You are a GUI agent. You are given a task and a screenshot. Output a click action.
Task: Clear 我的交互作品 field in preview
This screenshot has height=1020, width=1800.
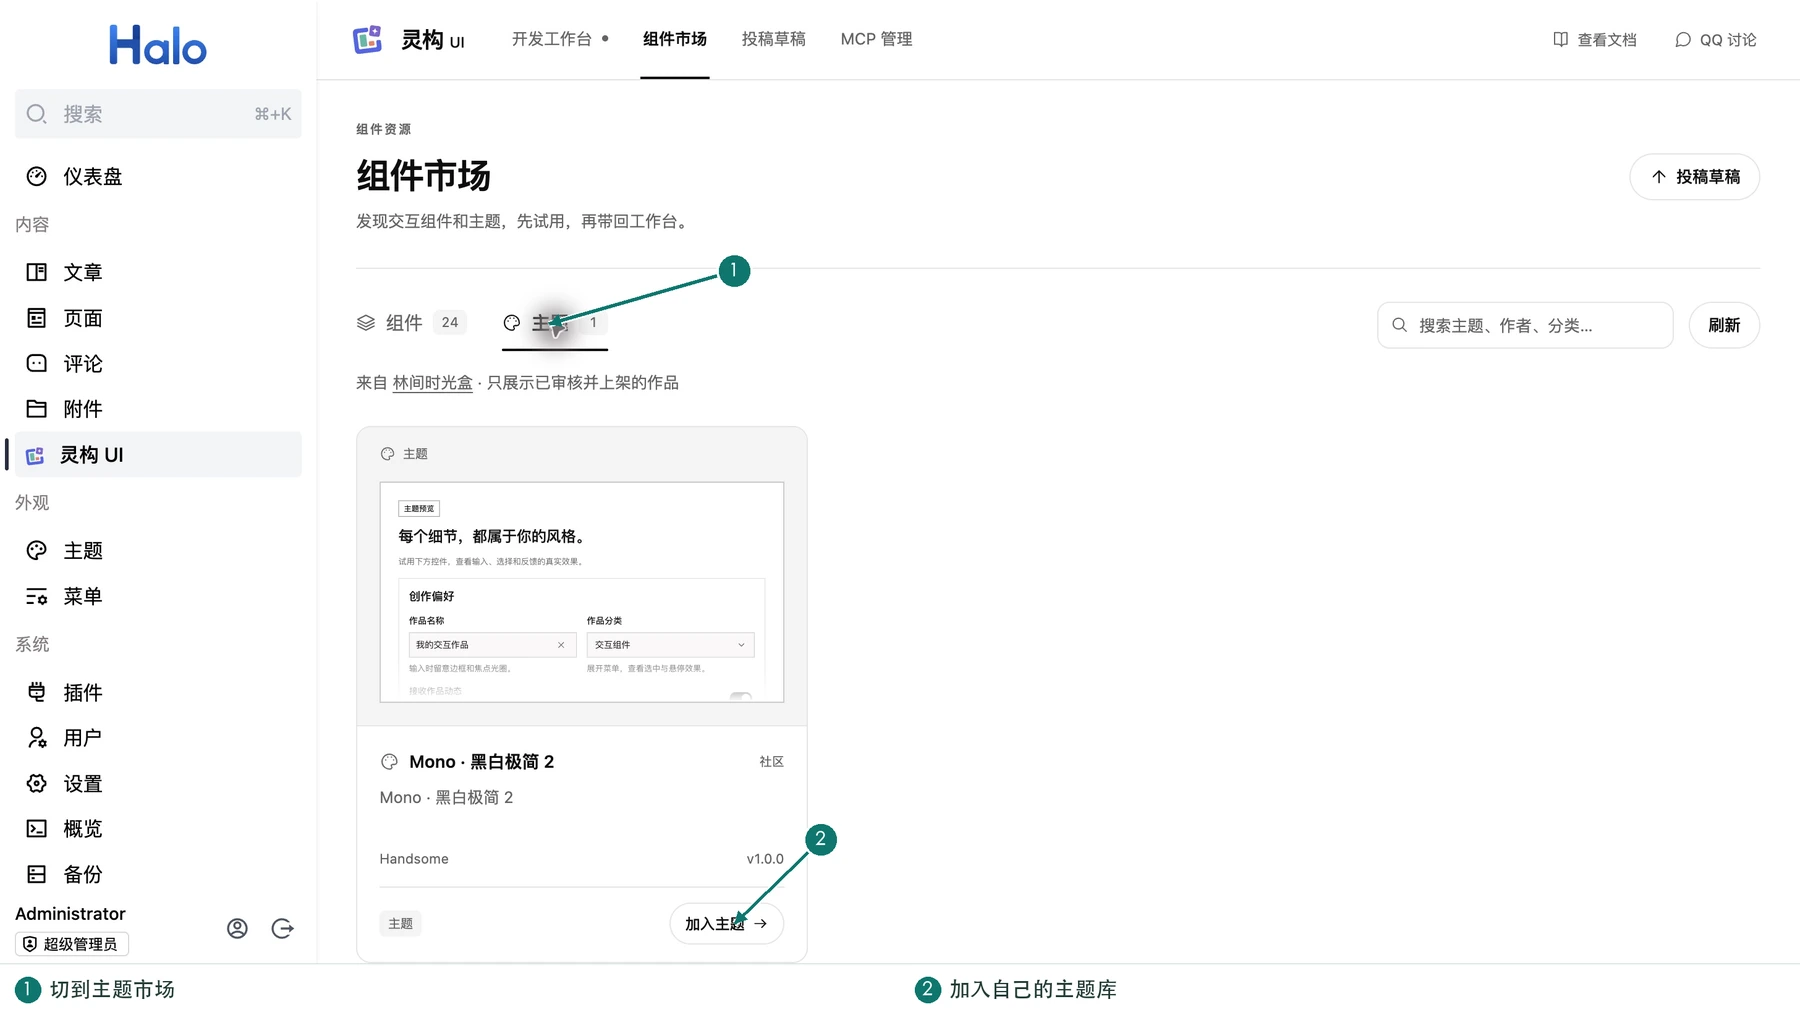(x=561, y=645)
